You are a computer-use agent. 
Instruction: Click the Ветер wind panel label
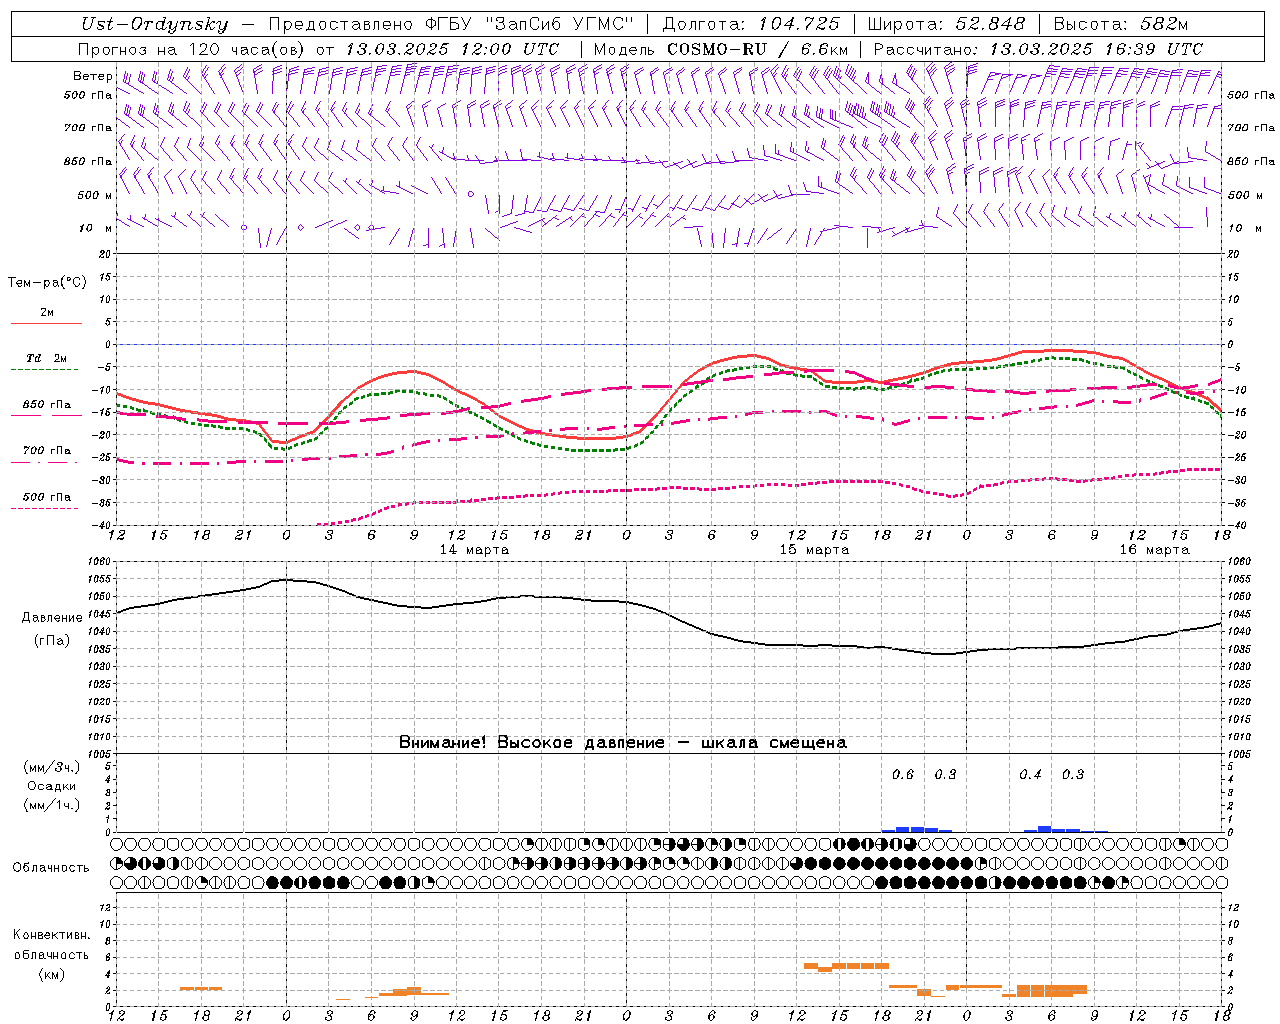pos(92,76)
